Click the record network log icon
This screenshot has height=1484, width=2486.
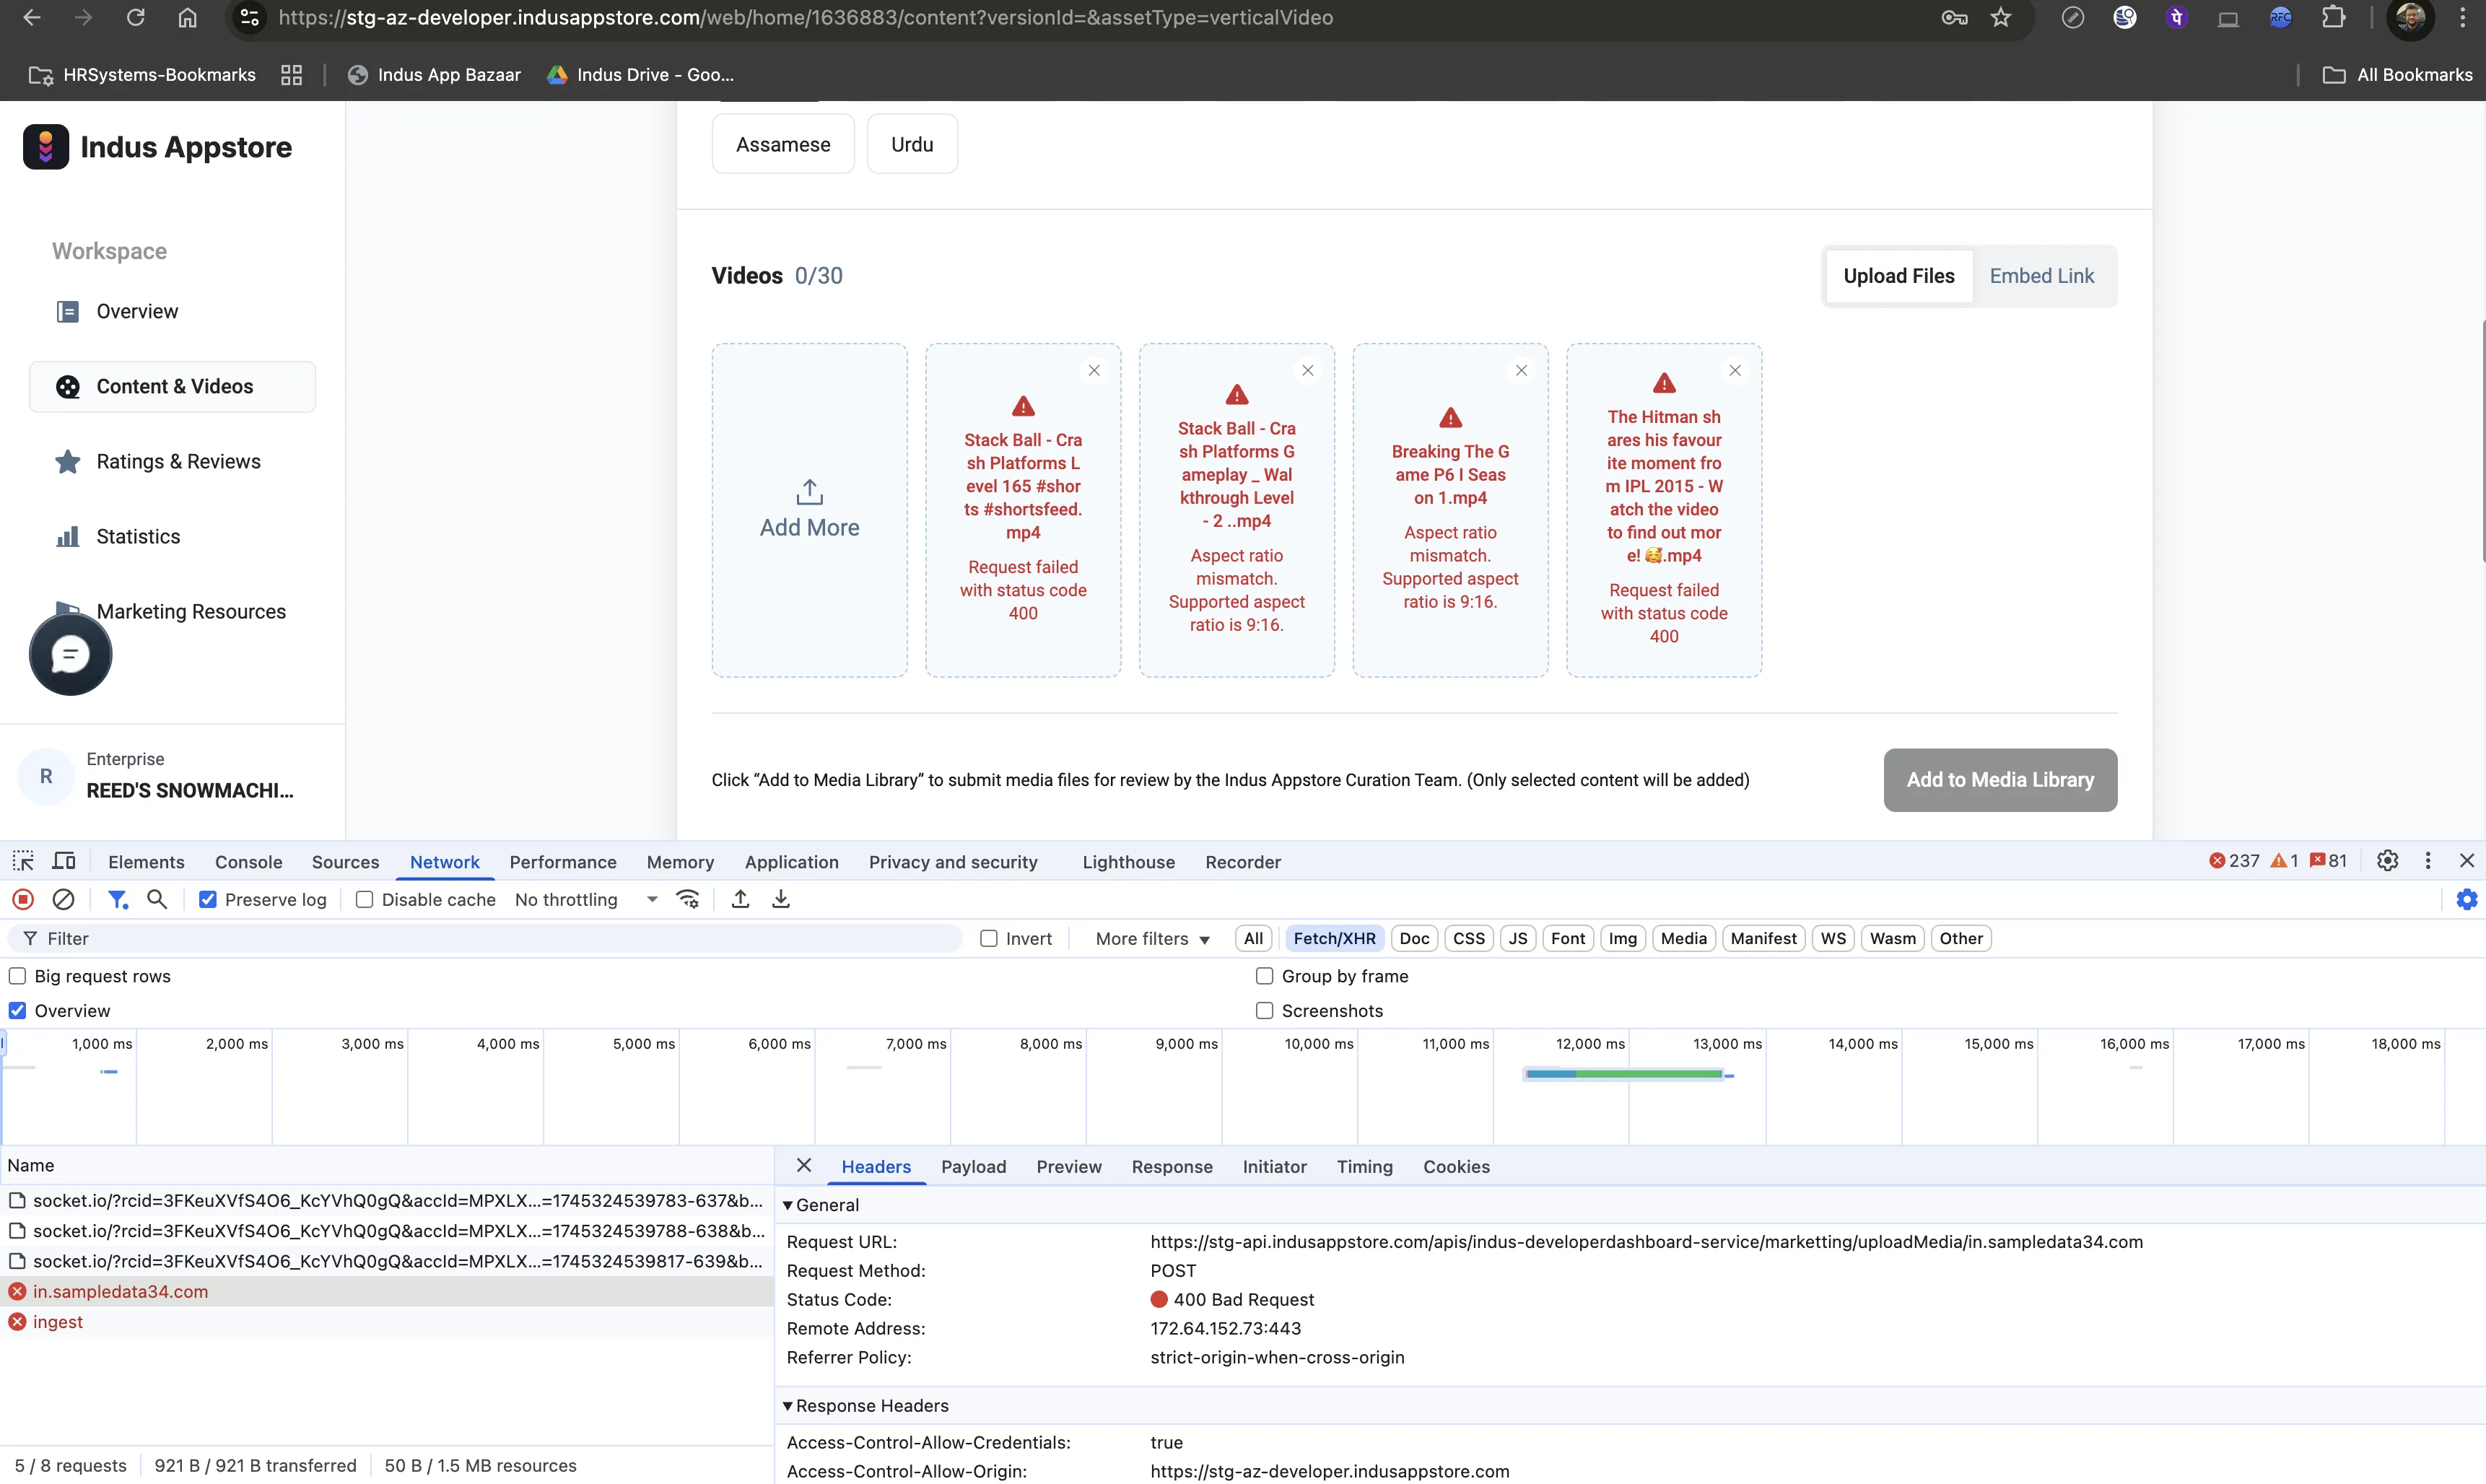point(23,899)
